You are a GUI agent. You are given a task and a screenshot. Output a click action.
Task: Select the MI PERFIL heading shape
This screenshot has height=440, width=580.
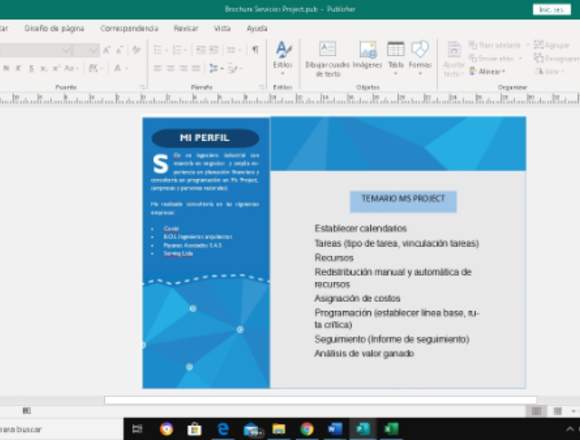click(x=205, y=138)
